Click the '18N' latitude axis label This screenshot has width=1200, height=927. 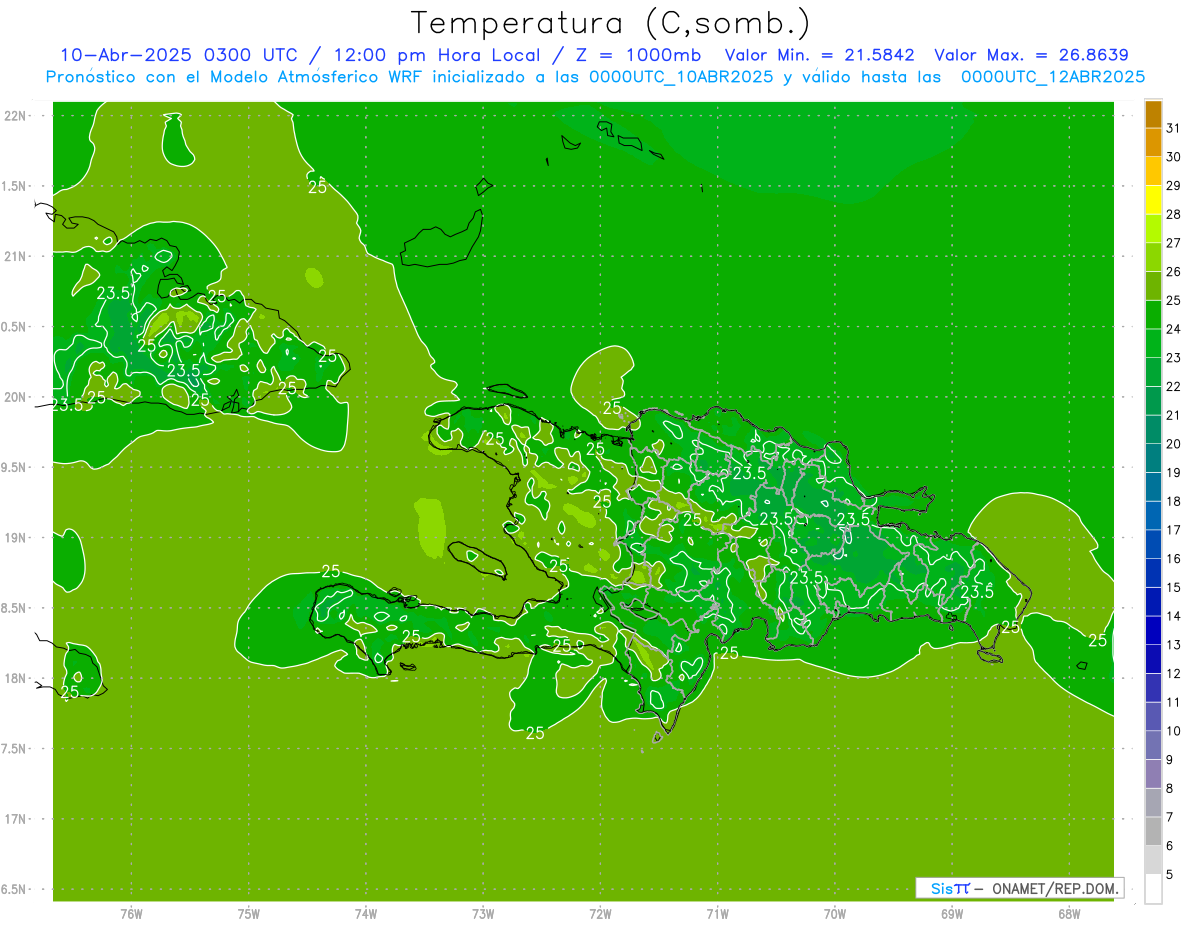[16, 678]
